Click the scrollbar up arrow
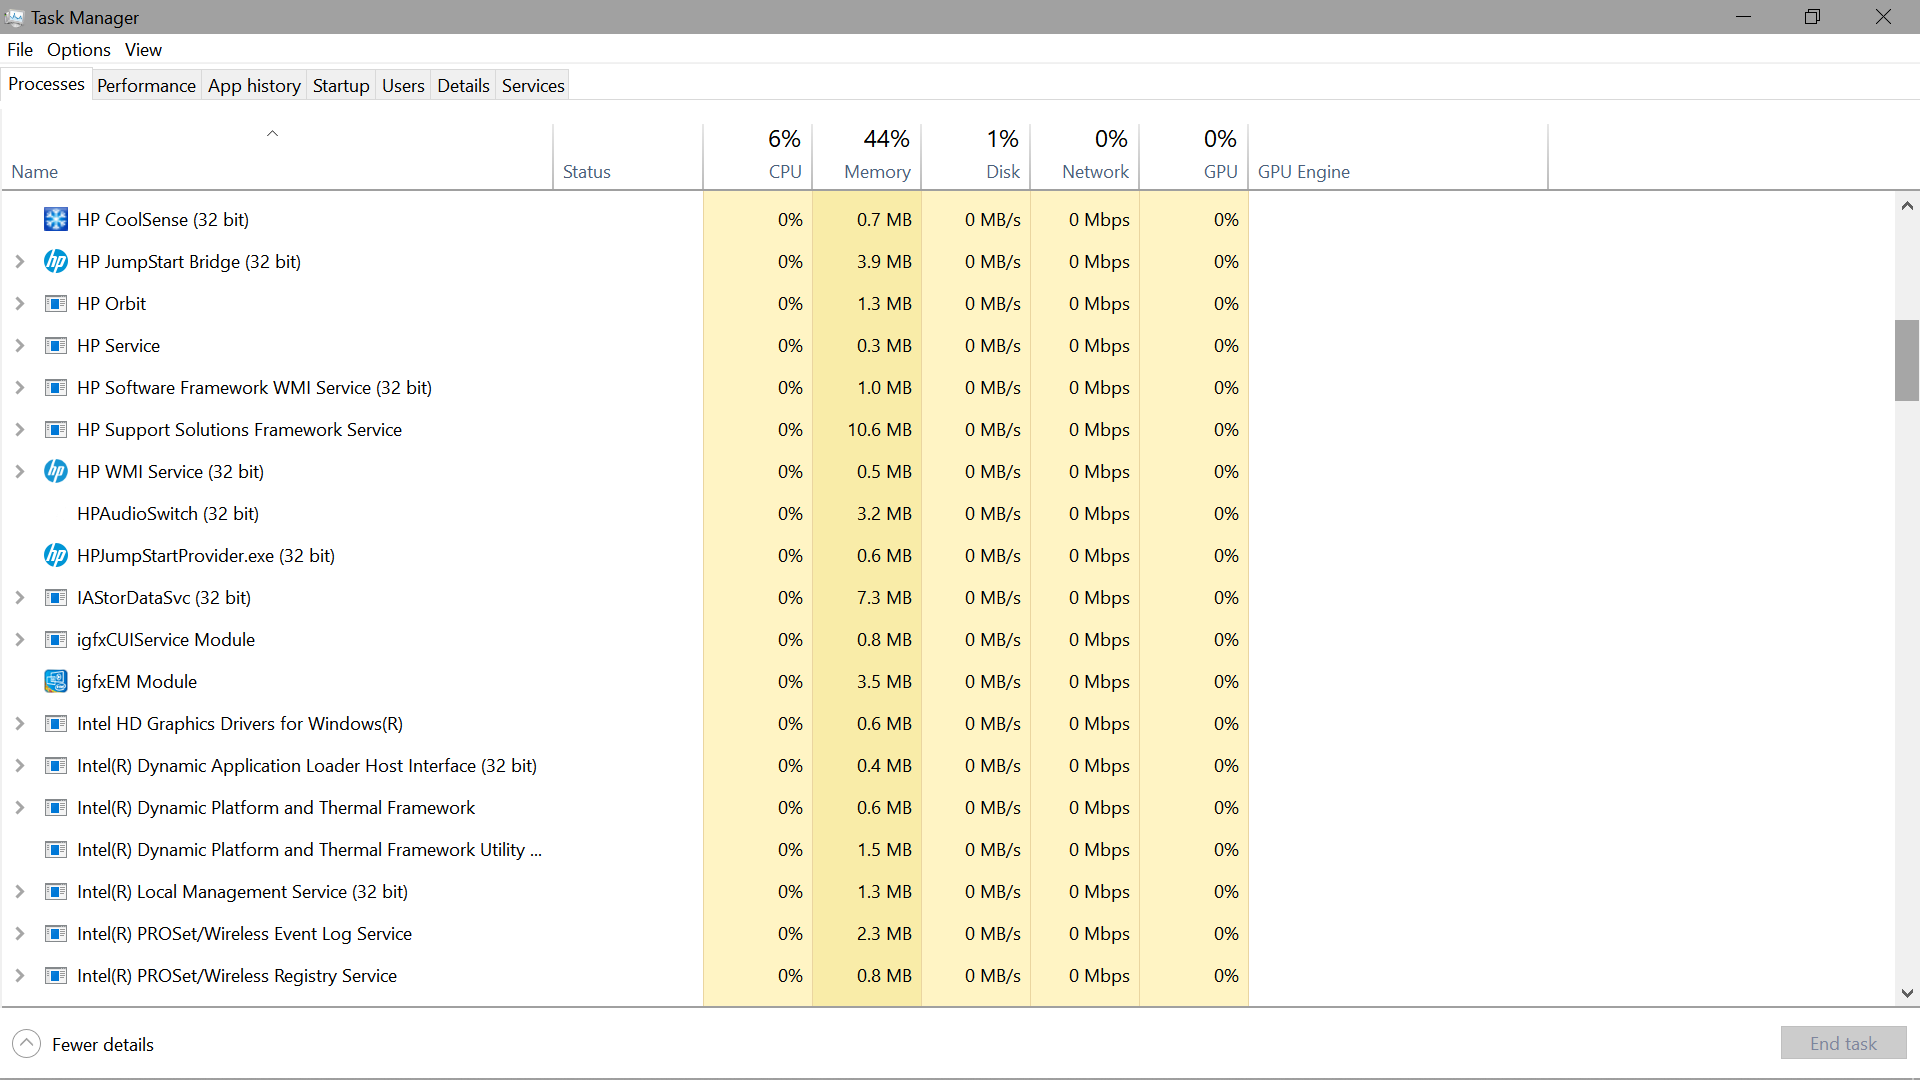The height and width of the screenshot is (1080, 1920). [x=1906, y=206]
